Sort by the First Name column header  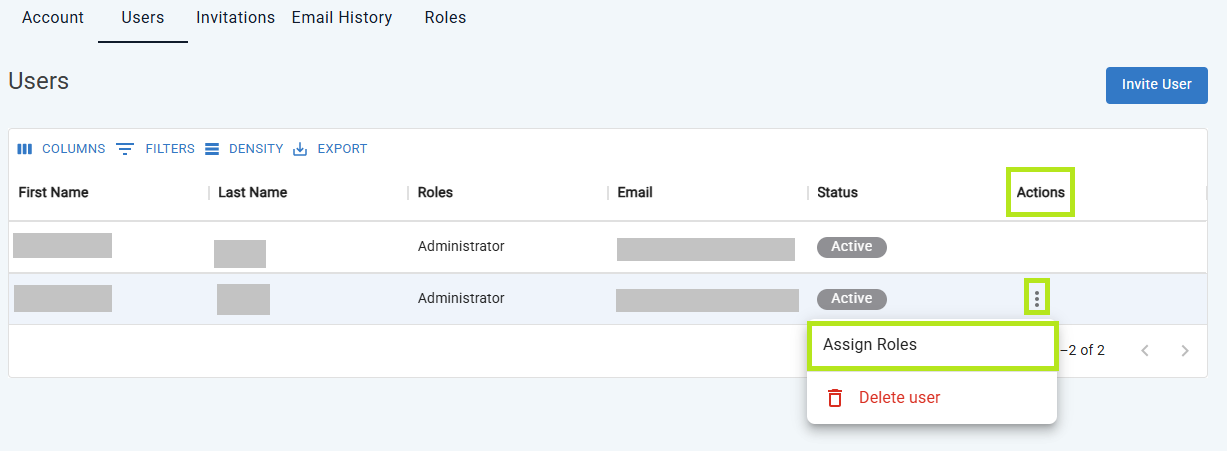54,192
